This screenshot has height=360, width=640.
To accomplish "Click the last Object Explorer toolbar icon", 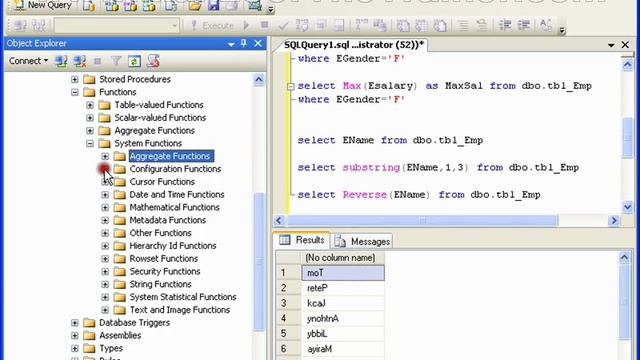I will coord(153,61).
